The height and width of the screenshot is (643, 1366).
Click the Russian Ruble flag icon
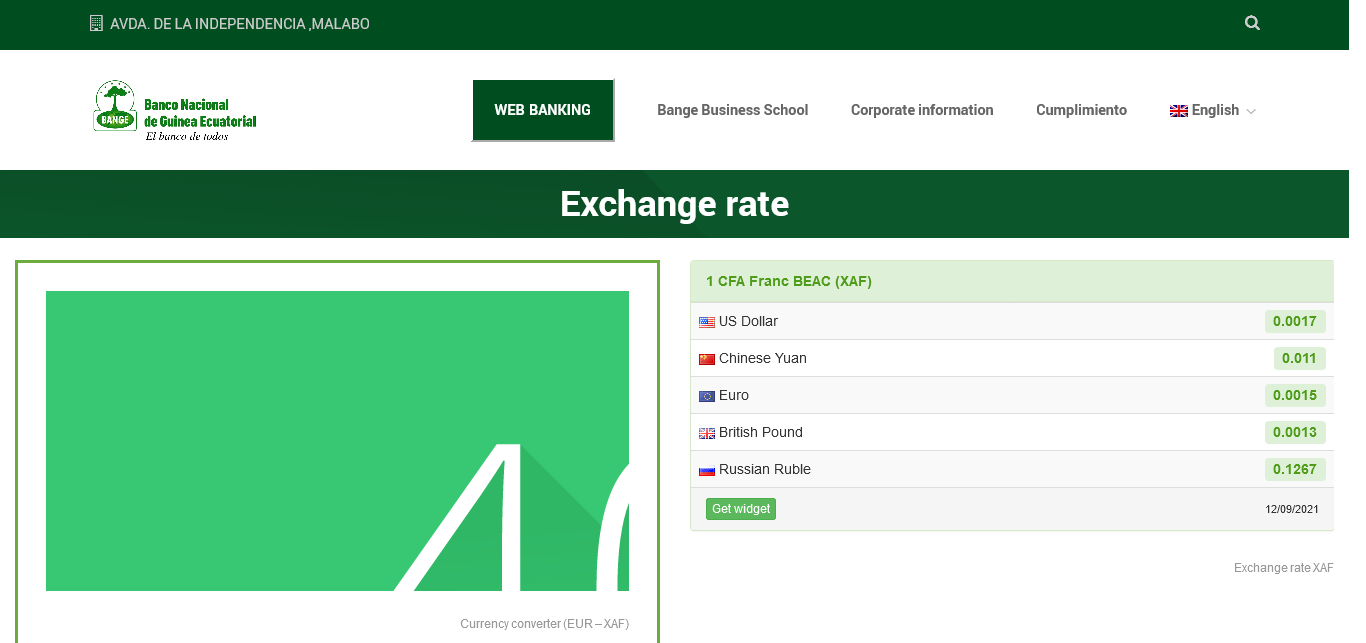(x=707, y=470)
